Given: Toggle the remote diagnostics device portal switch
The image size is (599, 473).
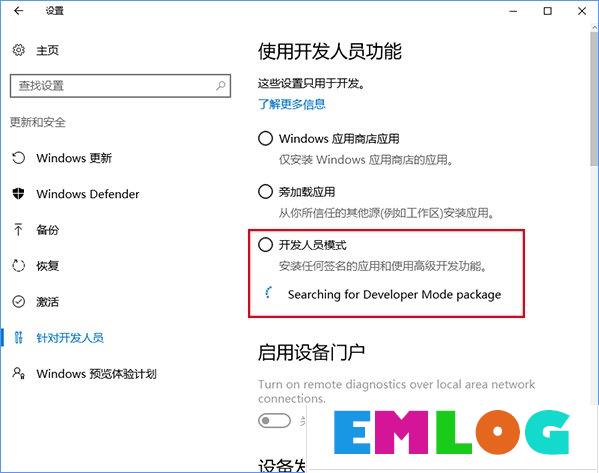Looking at the screenshot, I should [x=274, y=421].
